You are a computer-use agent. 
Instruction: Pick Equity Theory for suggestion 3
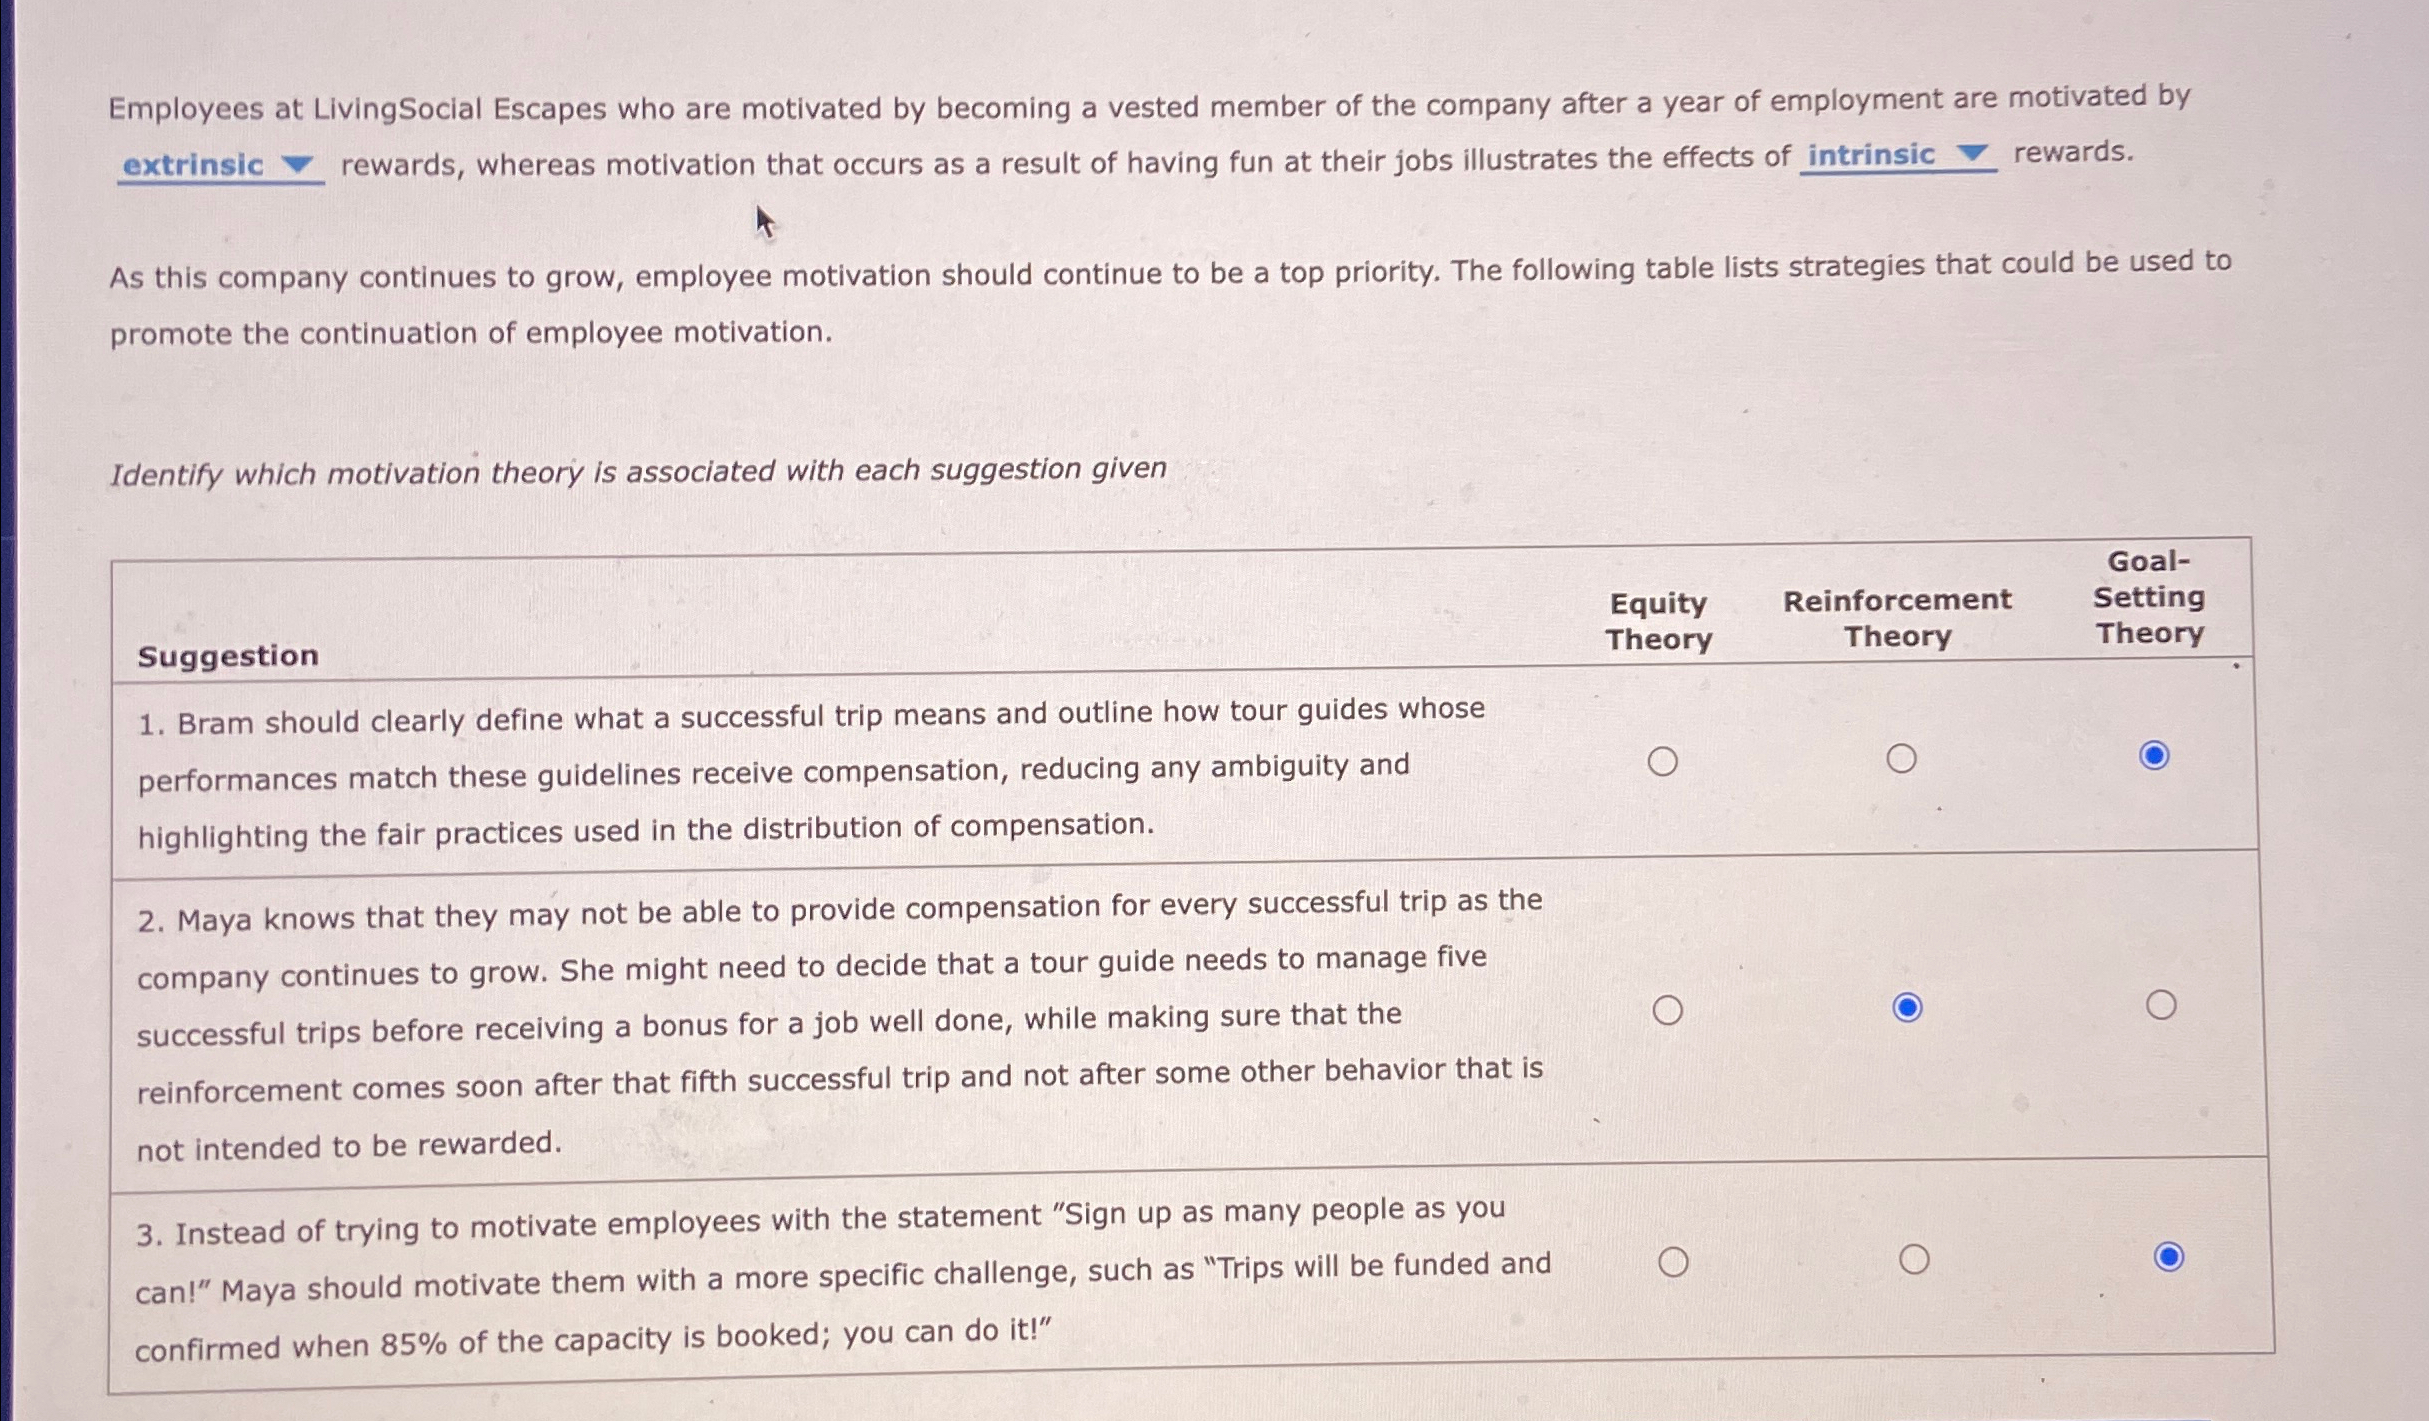coord(1673,1262)
